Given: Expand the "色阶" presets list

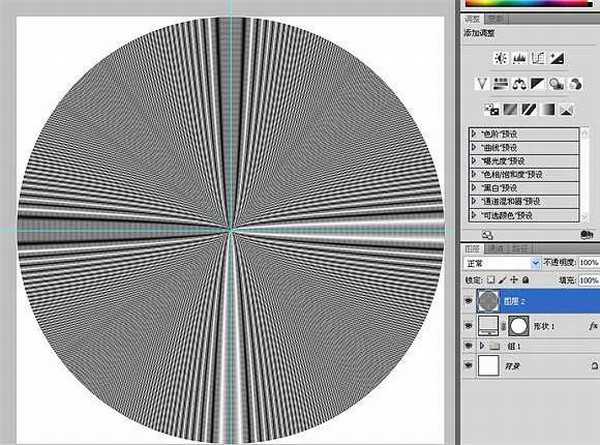Looking at the screenshot, I should pyautogui.click(x=474, y=132).
